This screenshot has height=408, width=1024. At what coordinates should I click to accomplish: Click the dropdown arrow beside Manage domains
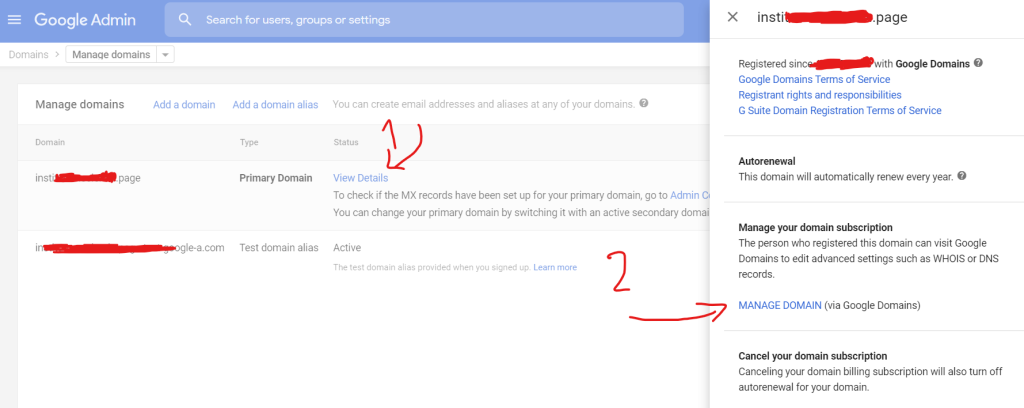[x=165, y=55]
